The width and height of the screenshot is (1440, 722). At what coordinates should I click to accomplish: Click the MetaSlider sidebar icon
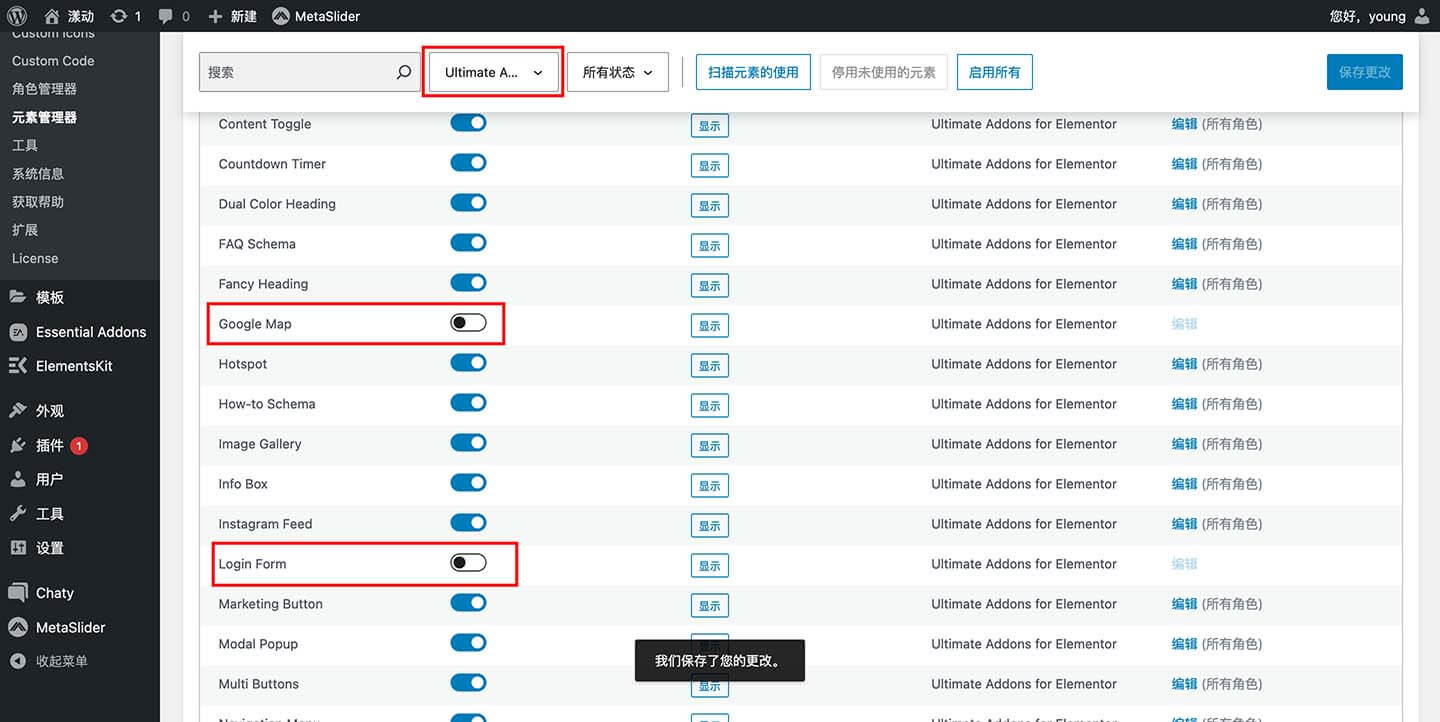point(18,628)
